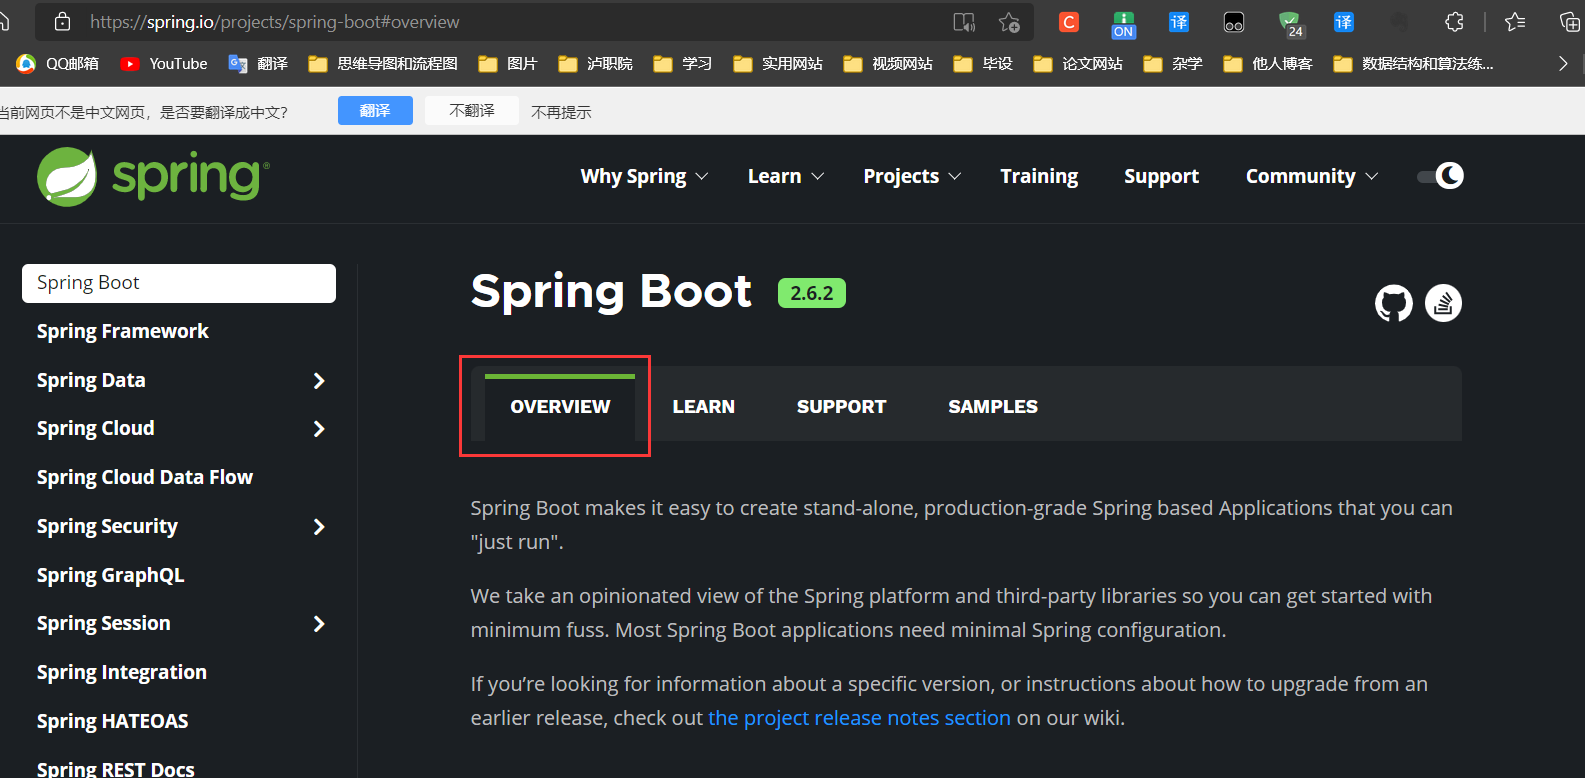This screenshot has width=1585, height=778.
Task: Switch to the OVERVIEW tab
Action: (560, 406)
